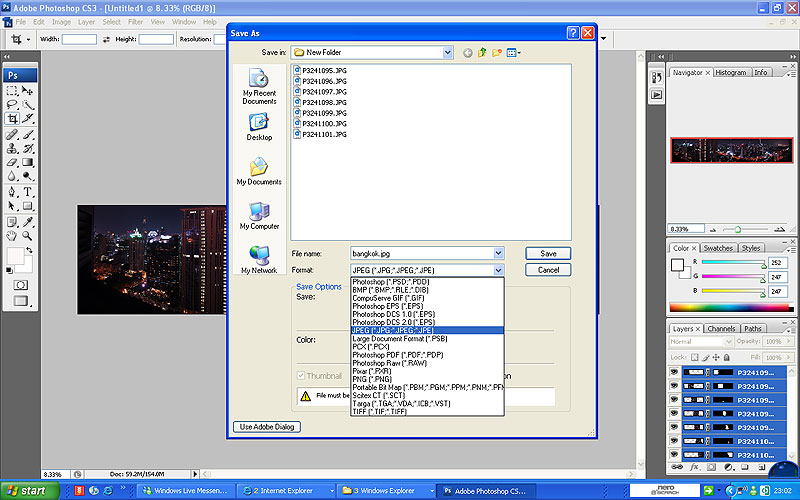Select the Pen tool
The height and width of the screenshot is (500, 800).
point(12,192)
